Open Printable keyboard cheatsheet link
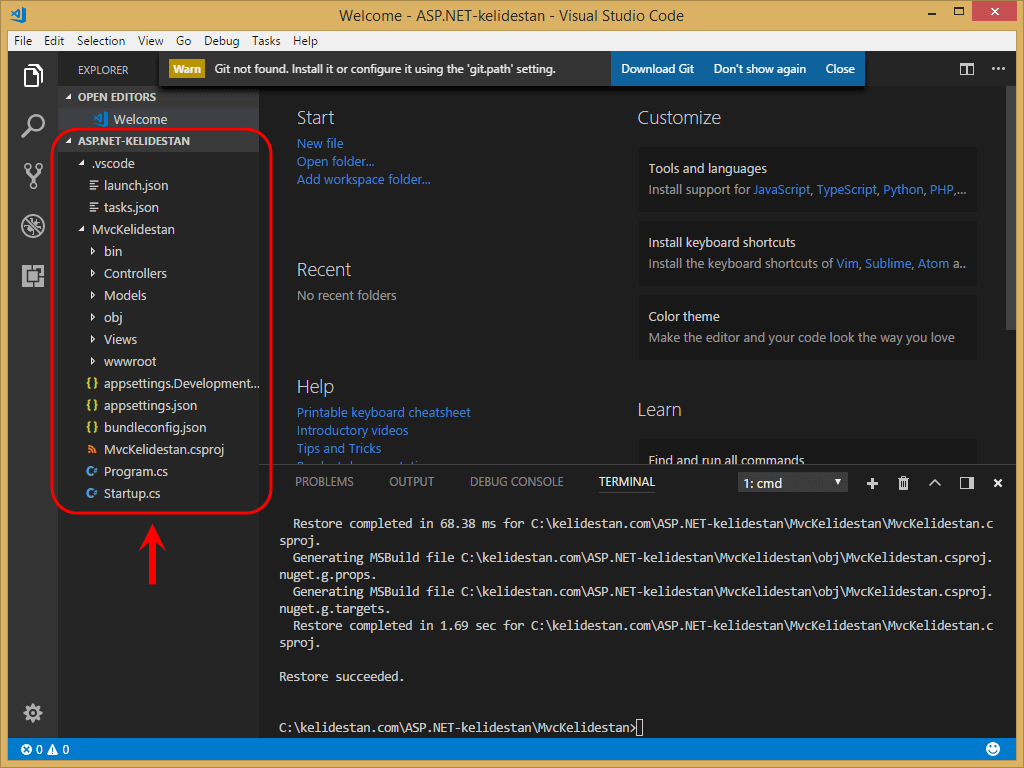 383,413
